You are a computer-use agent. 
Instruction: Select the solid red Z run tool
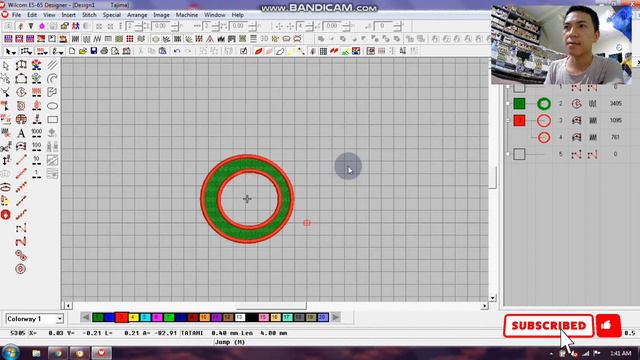coord(20,242)
